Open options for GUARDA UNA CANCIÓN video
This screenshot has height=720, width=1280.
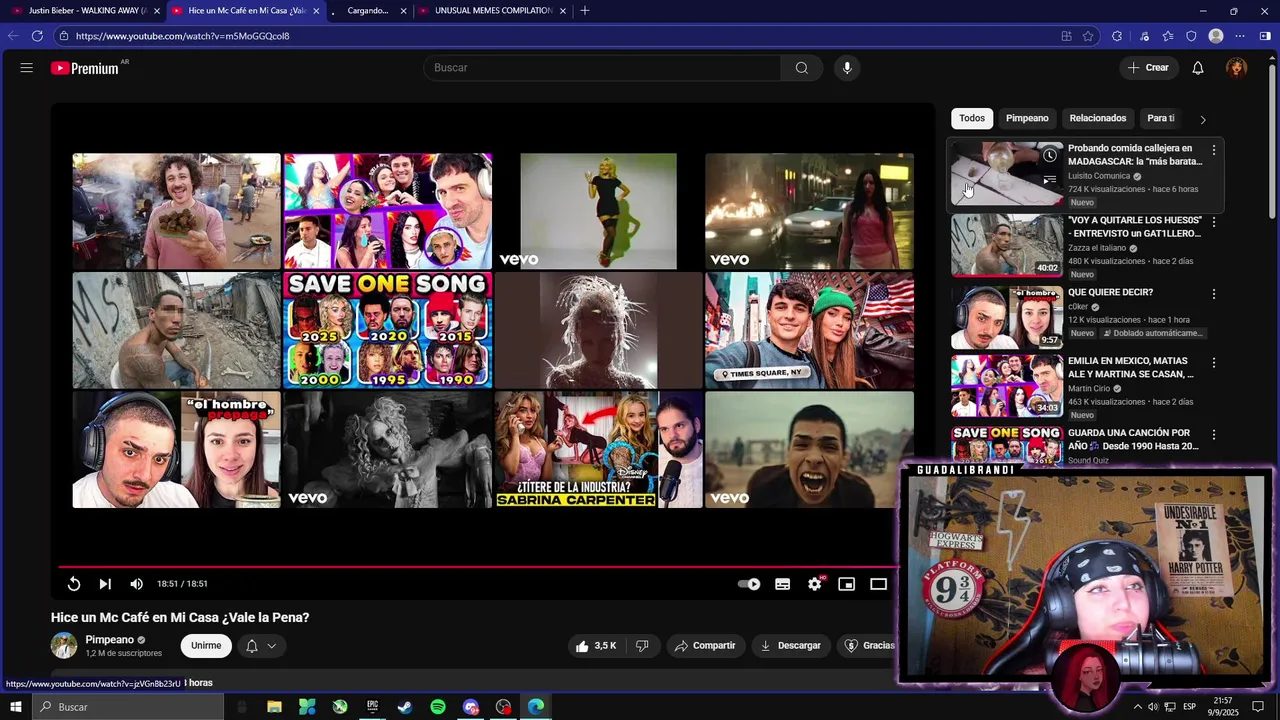pos(1214,435)
